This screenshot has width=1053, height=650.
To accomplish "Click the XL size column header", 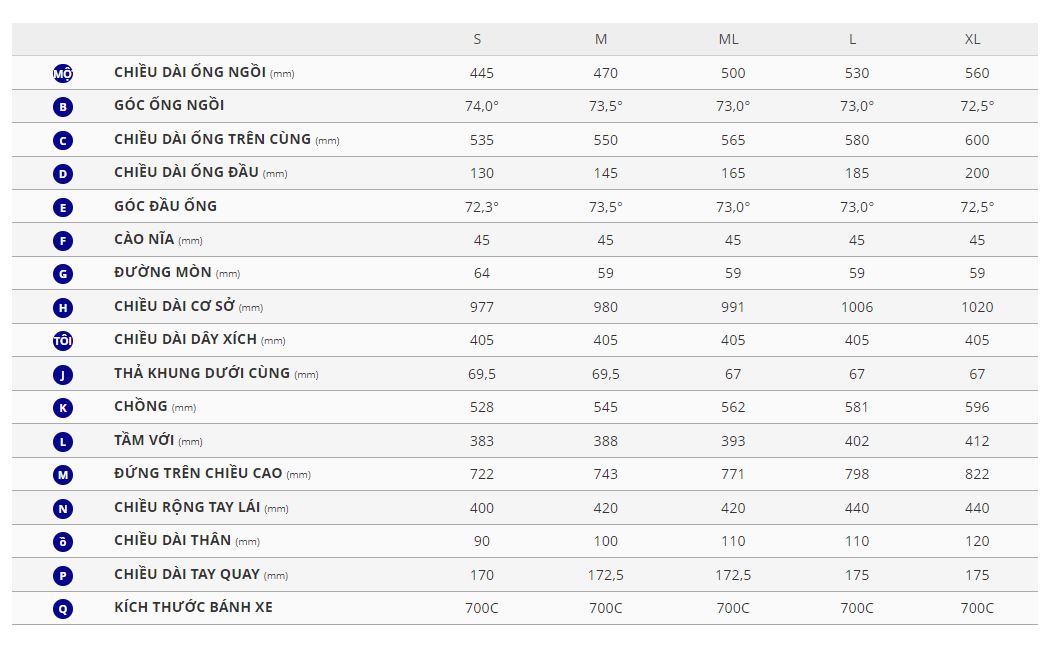I will pyautogui.click(x=972, y=39).
